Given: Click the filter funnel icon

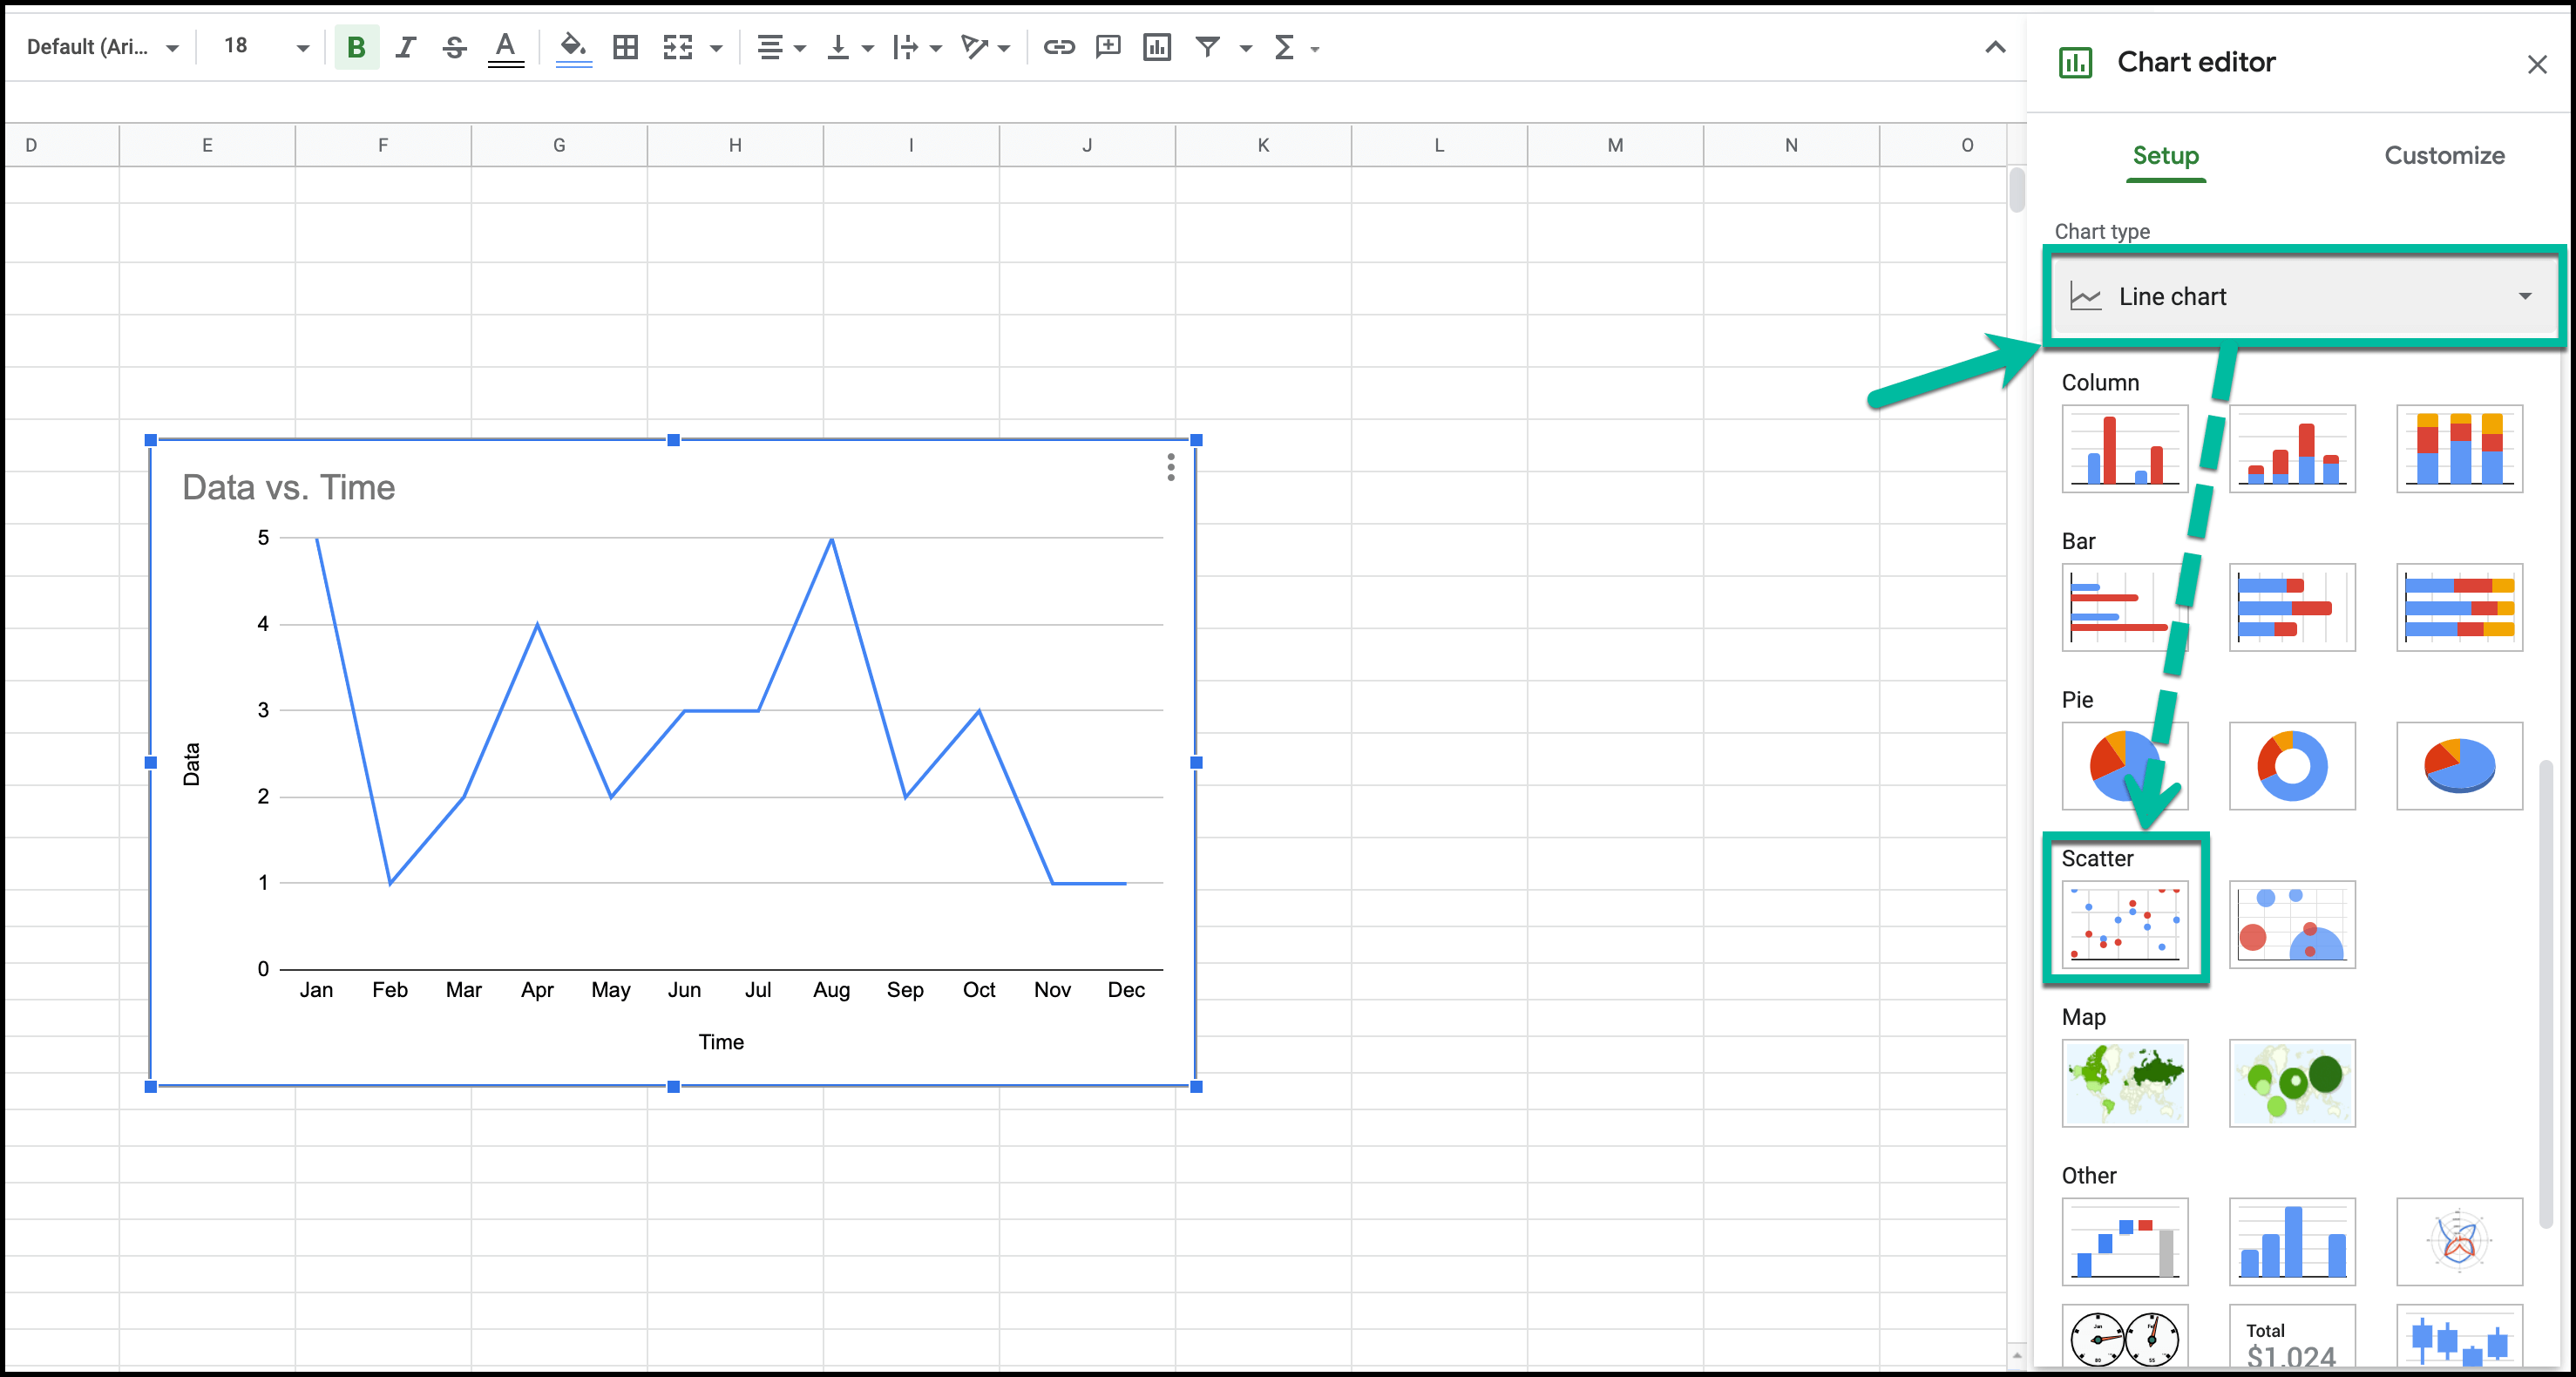Looking at the screenshot, I should (x=1208, y=47).
